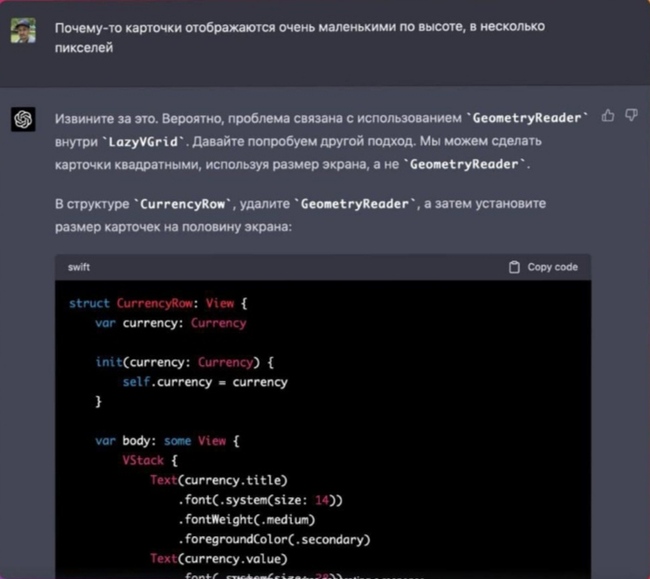Screen dimensions: 650x579
Task: Click the var currency: Currency line
Action: [x=170, y=323]
